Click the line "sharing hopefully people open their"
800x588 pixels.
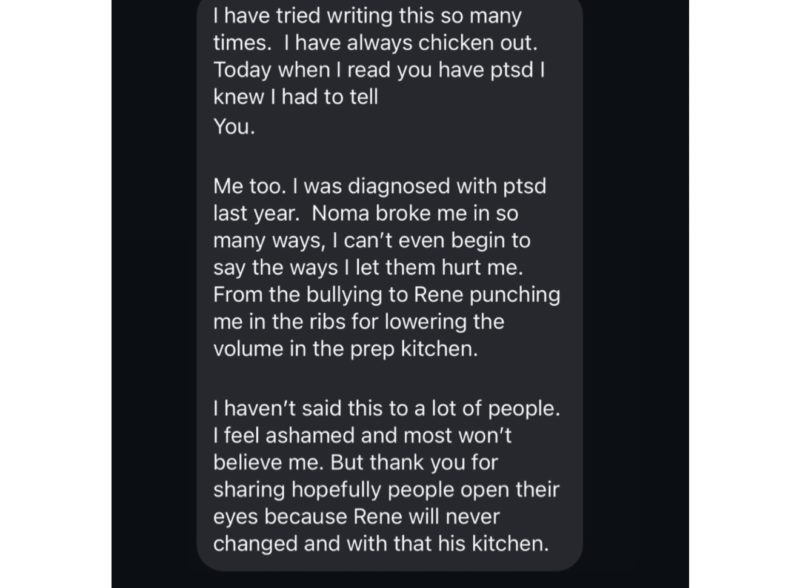click(x=387, y=491)
